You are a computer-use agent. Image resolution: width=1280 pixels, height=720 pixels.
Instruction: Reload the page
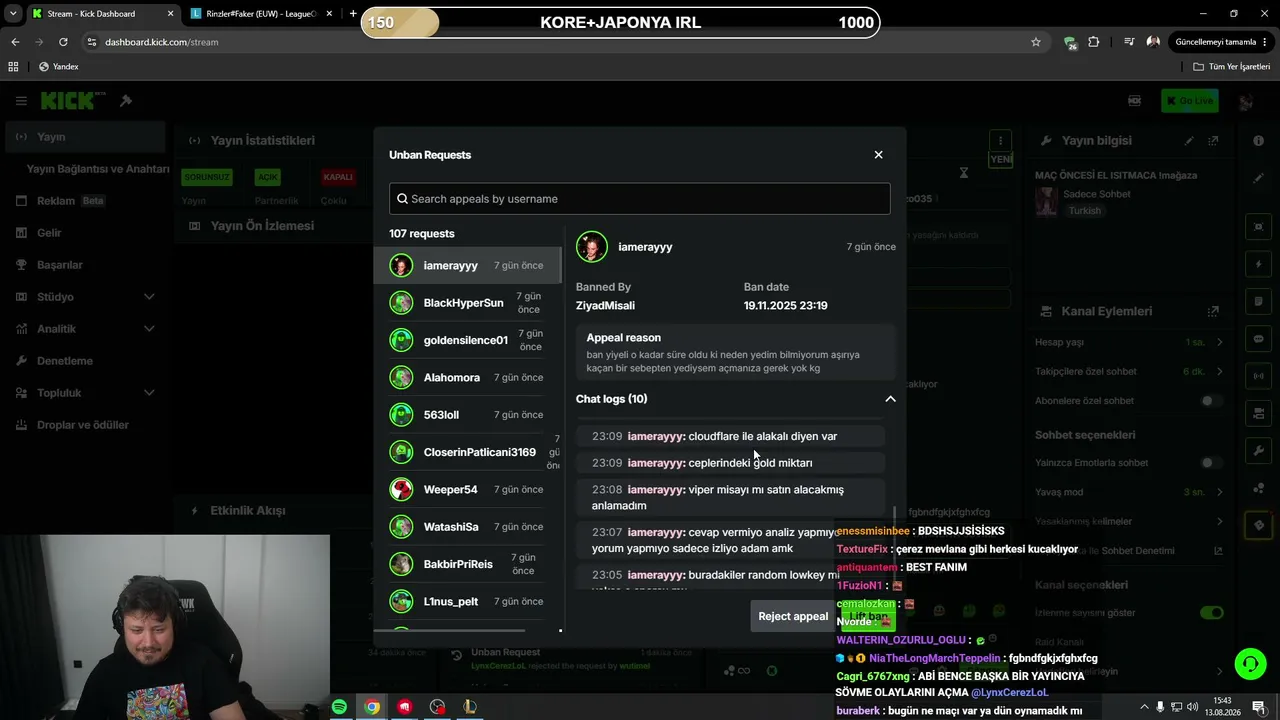click(x=63, y=42)
